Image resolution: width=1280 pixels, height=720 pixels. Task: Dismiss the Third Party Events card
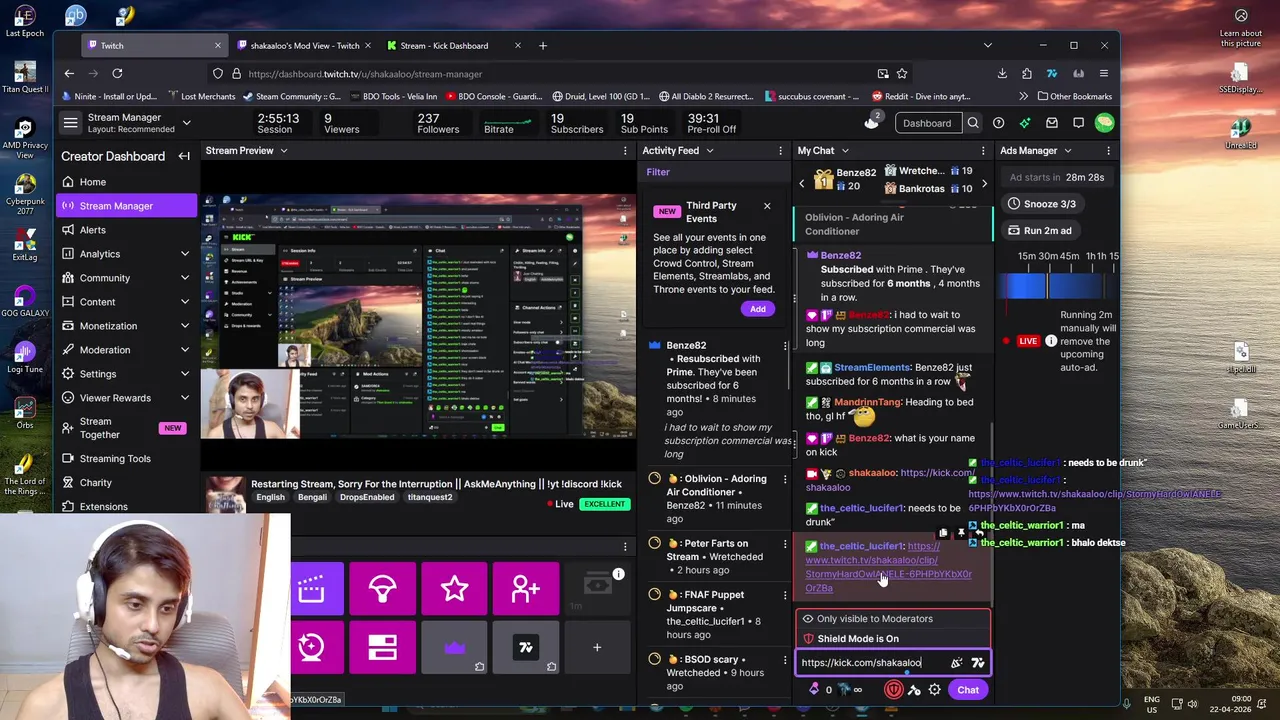(x=767, y=206)
